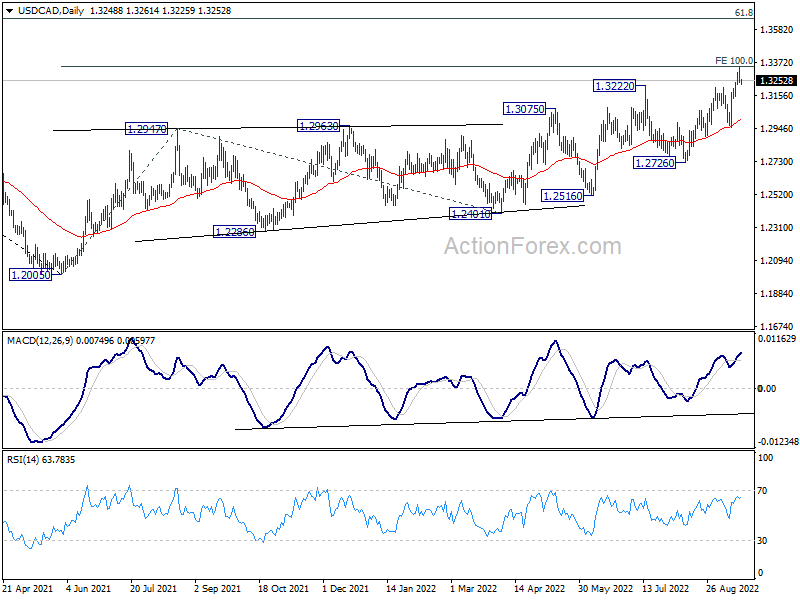Click the RSI 70 level axis value
Image resolution: width=800 pixels, height=600 pixels.
[767, 491]
